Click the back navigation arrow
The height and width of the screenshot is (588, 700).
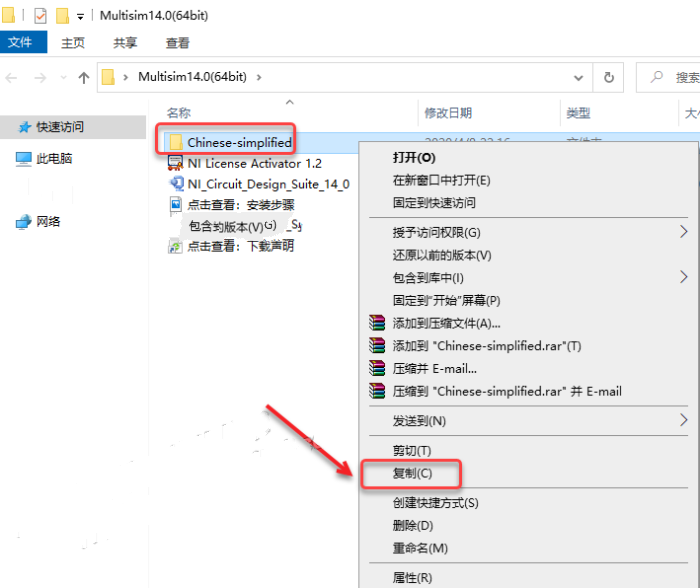(11, 78)
